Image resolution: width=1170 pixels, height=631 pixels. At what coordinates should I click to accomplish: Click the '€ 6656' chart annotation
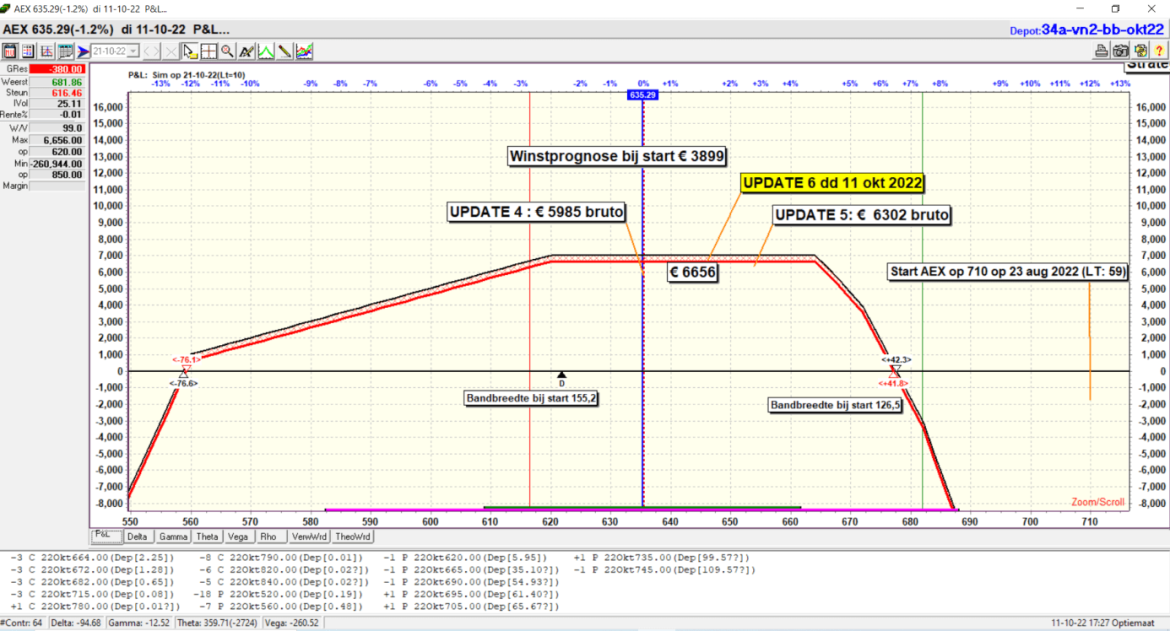692,272
